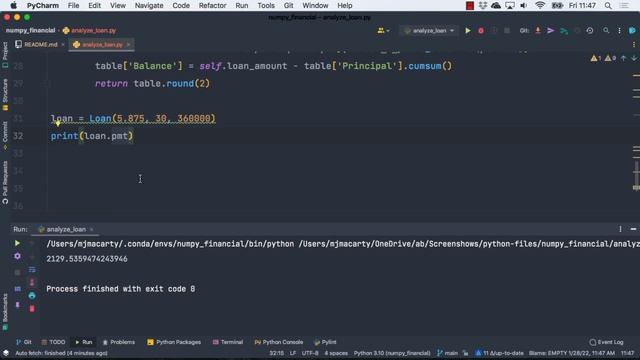The width and height of the screenshot is (640, 360).
Task: Open the Structure sidebar tab
Action: (5, 94)
